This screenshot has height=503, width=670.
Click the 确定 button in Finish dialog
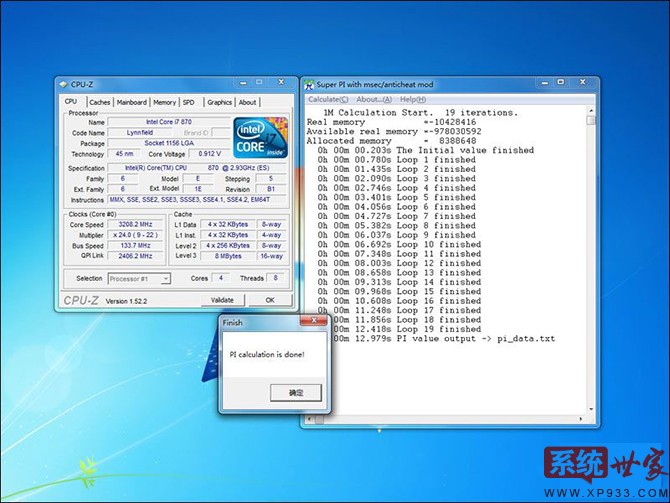(x=295, y=392)
